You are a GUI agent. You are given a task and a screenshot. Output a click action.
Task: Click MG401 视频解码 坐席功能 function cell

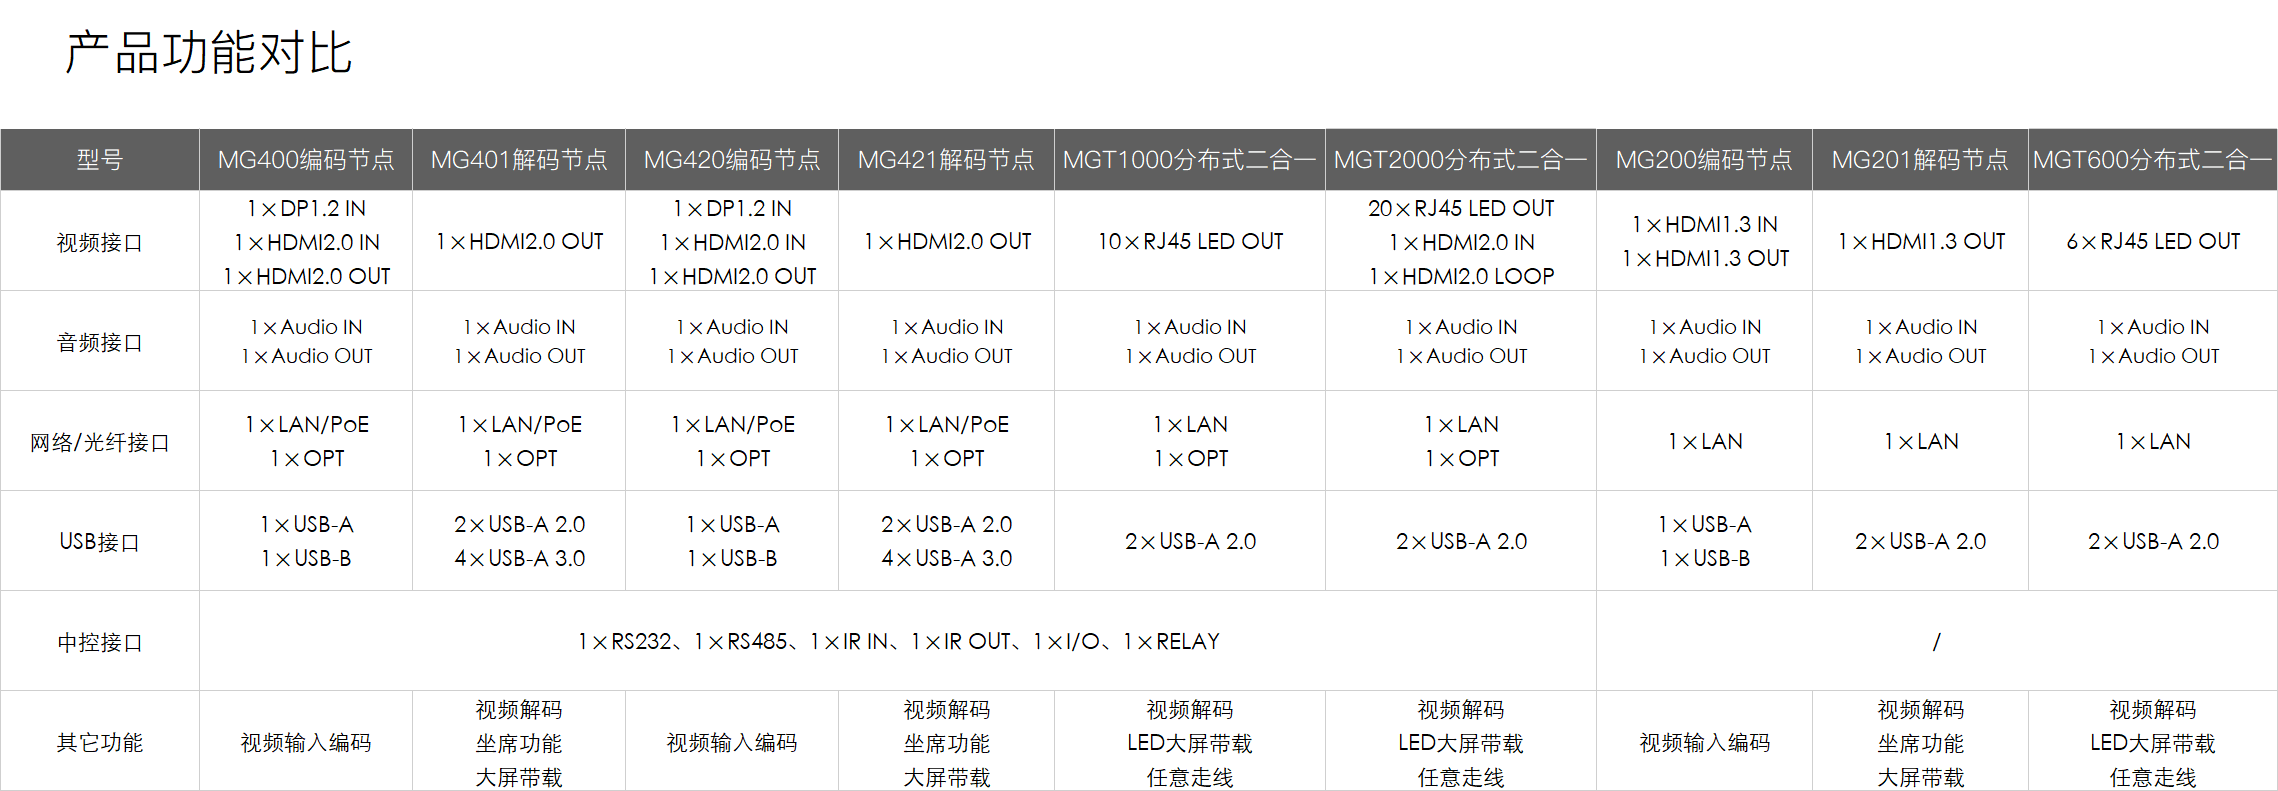point(519,741)
